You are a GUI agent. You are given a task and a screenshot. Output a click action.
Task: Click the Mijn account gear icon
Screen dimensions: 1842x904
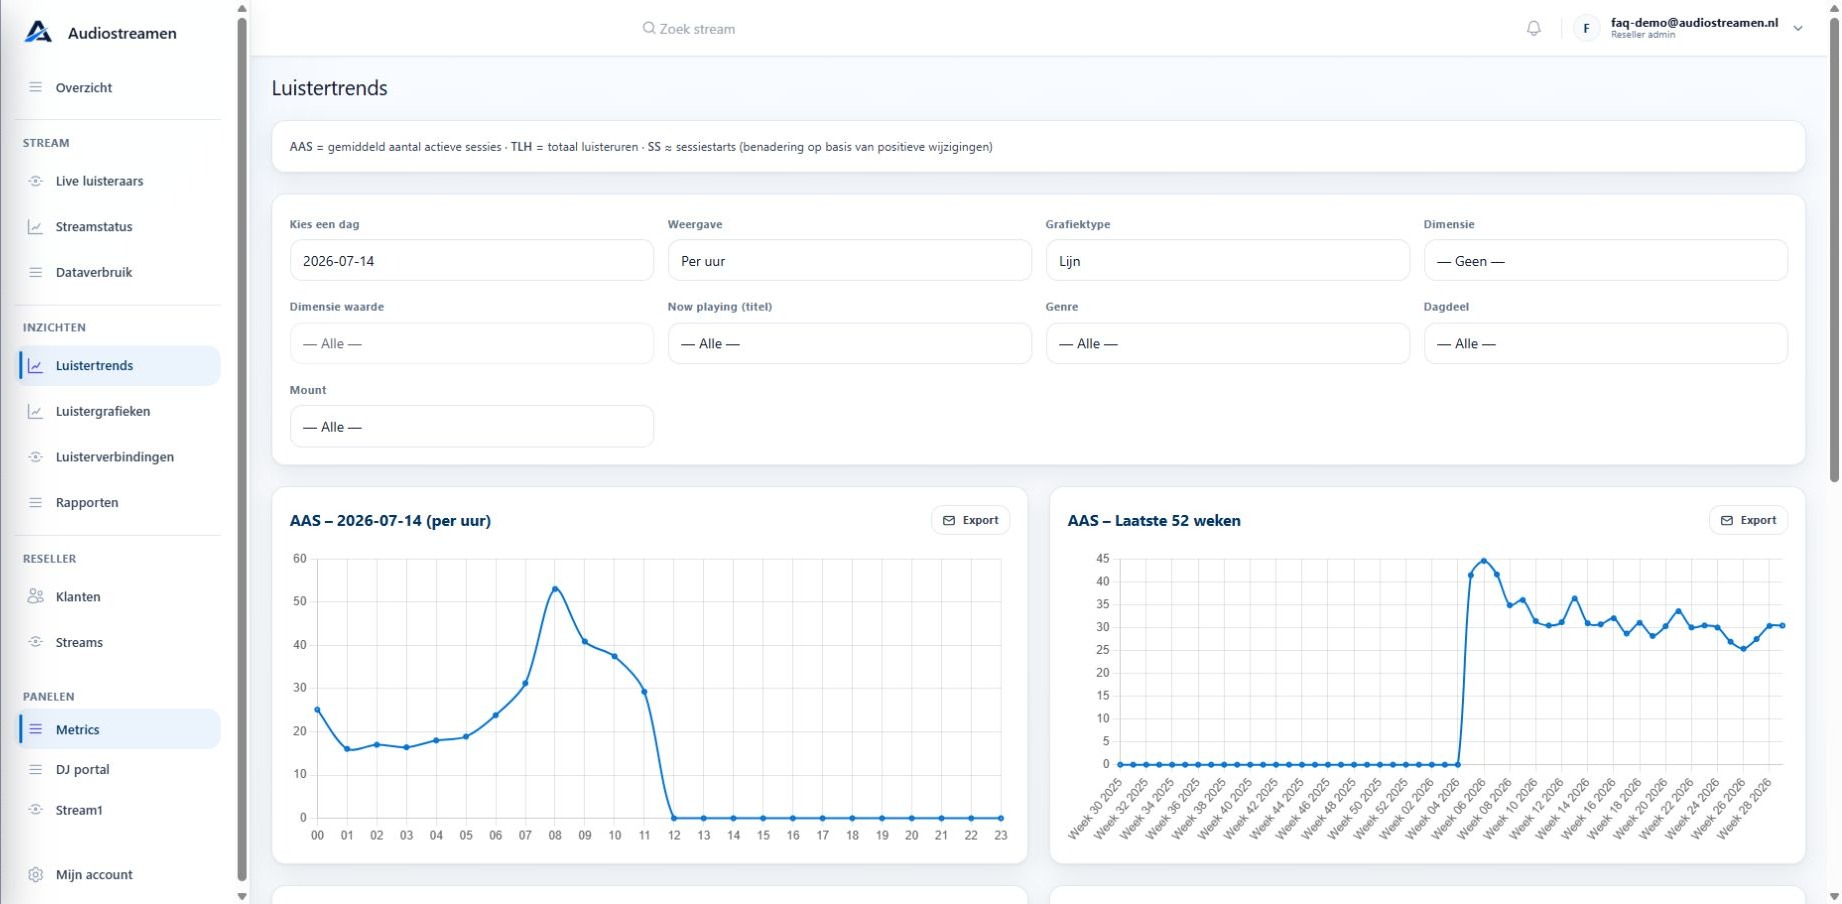click(35, 874)
